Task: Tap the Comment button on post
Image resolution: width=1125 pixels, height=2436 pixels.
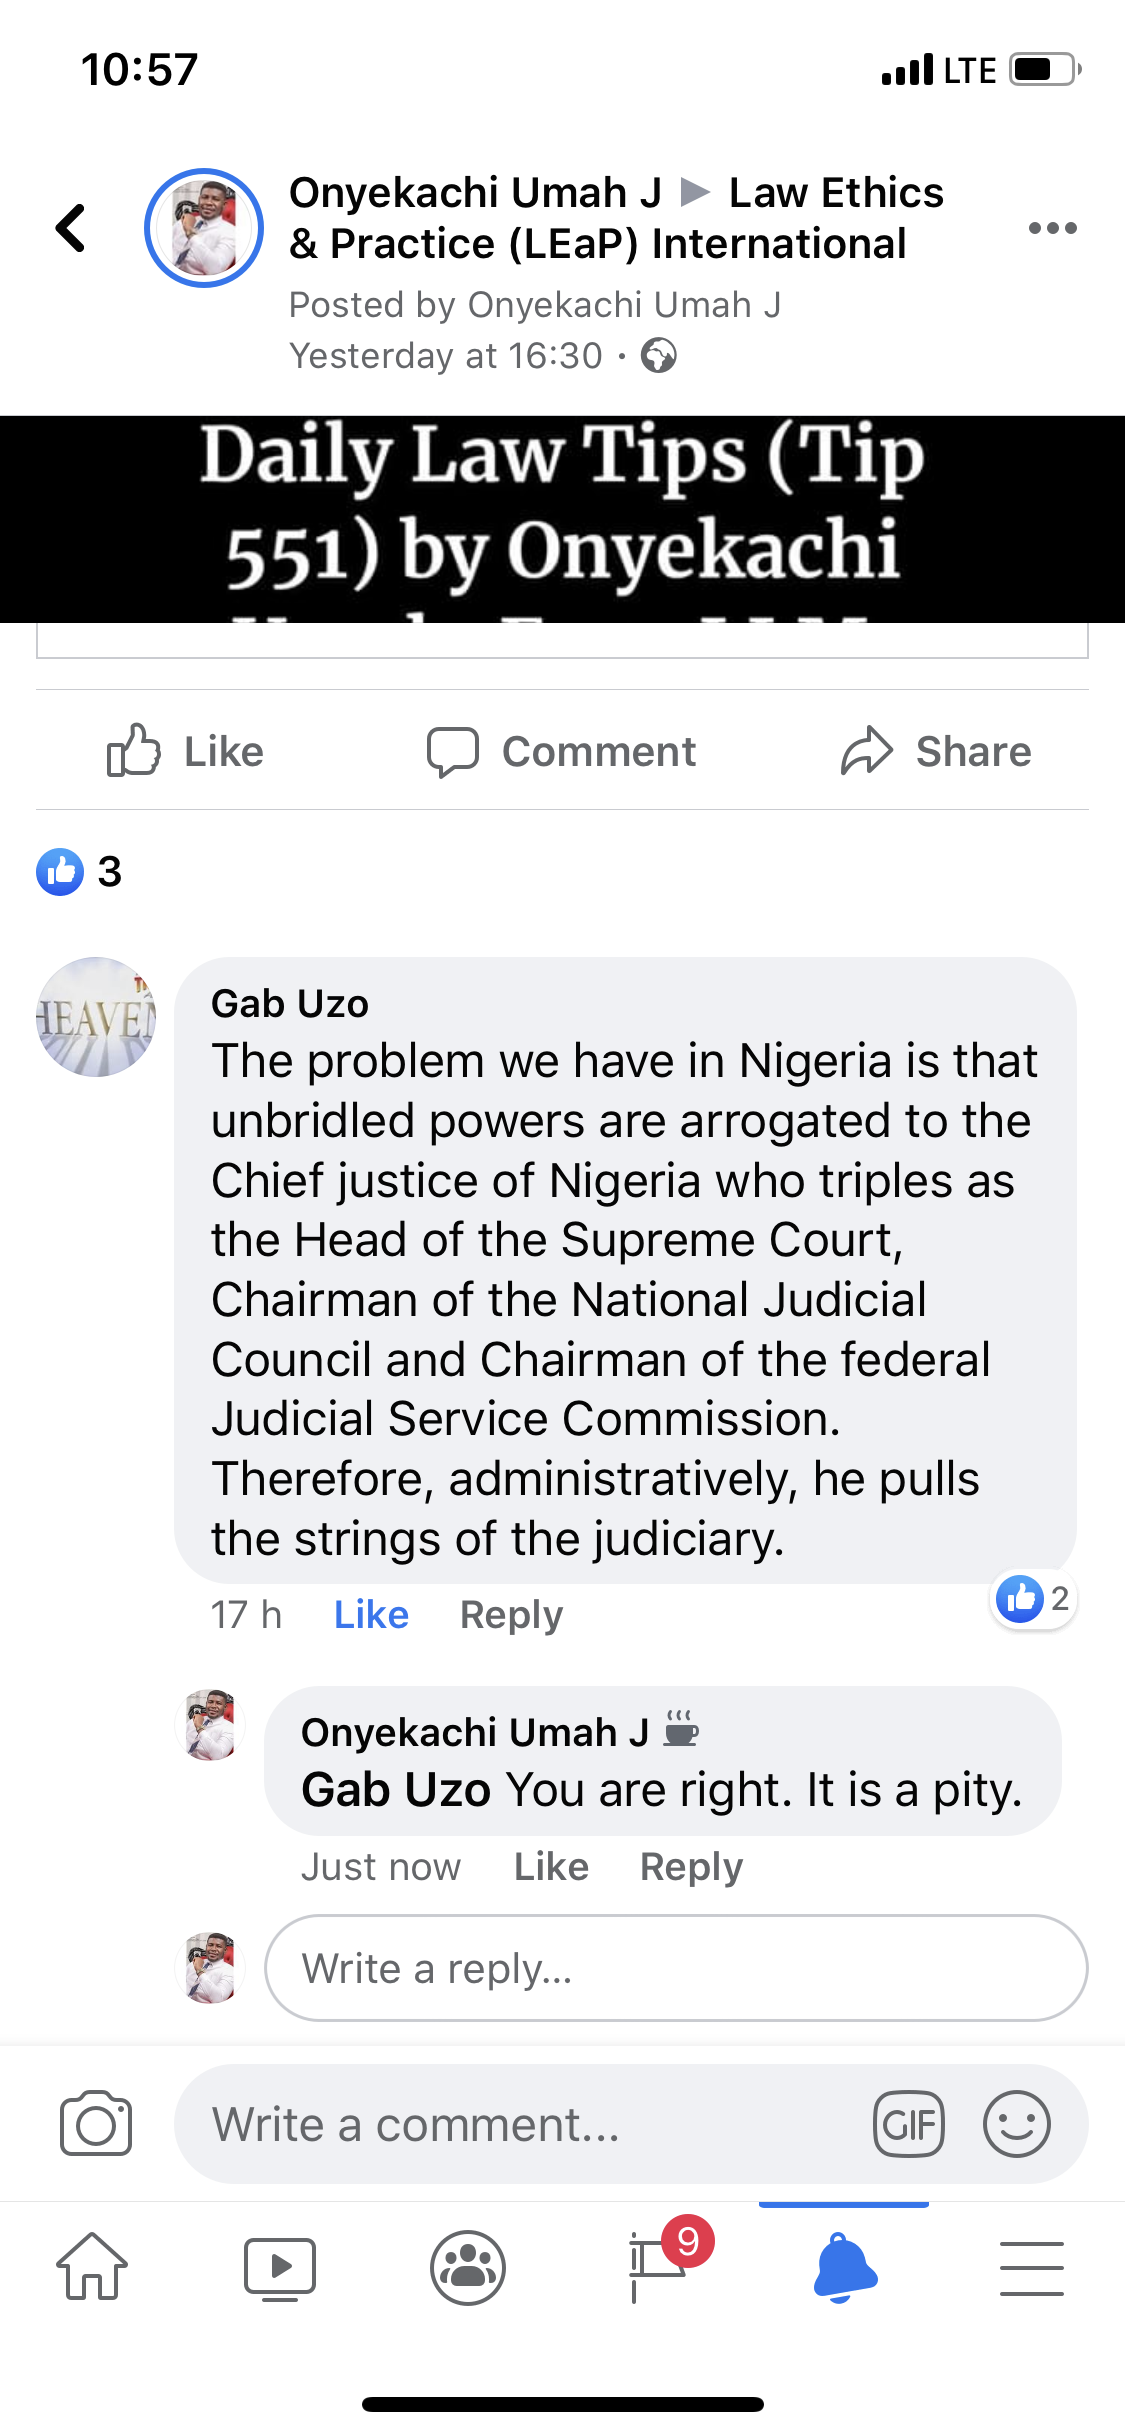Action: [x=562, y=752]
